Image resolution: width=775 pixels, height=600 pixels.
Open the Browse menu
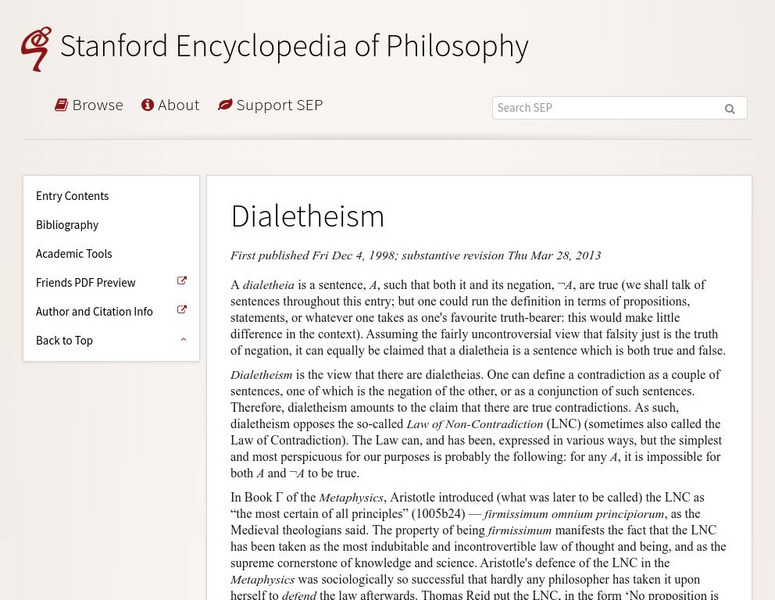(x=89, y=105)
